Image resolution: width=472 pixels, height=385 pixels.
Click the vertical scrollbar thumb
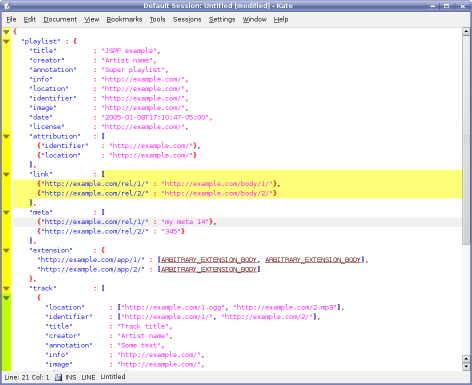(x=466, y=140)
